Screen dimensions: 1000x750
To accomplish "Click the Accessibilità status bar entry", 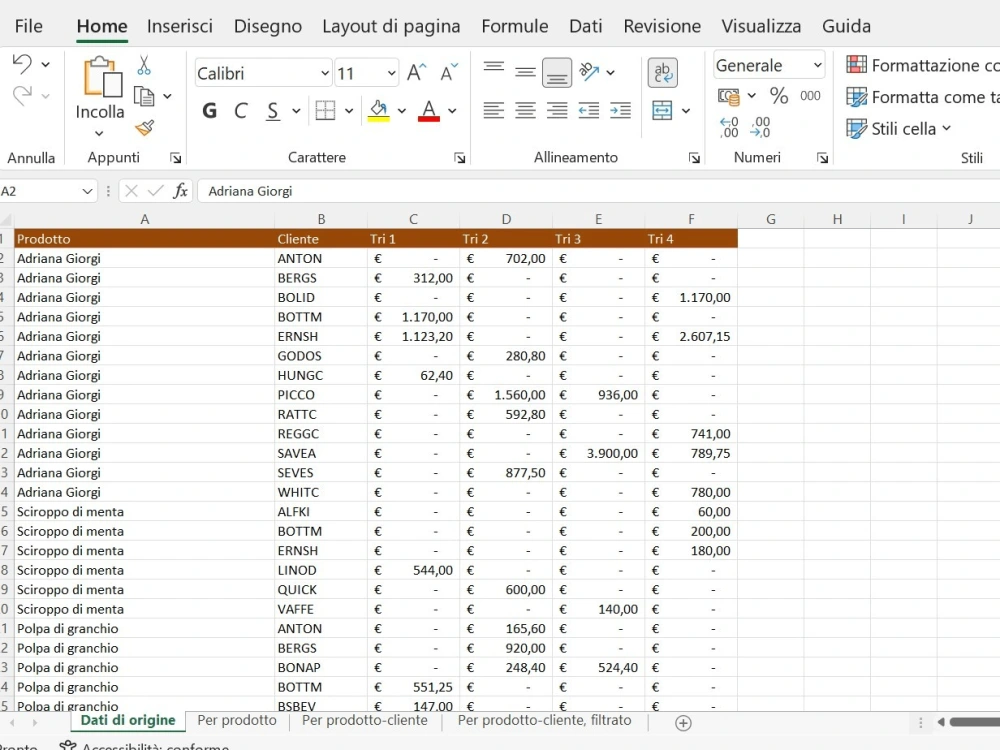I will [144, 746].
